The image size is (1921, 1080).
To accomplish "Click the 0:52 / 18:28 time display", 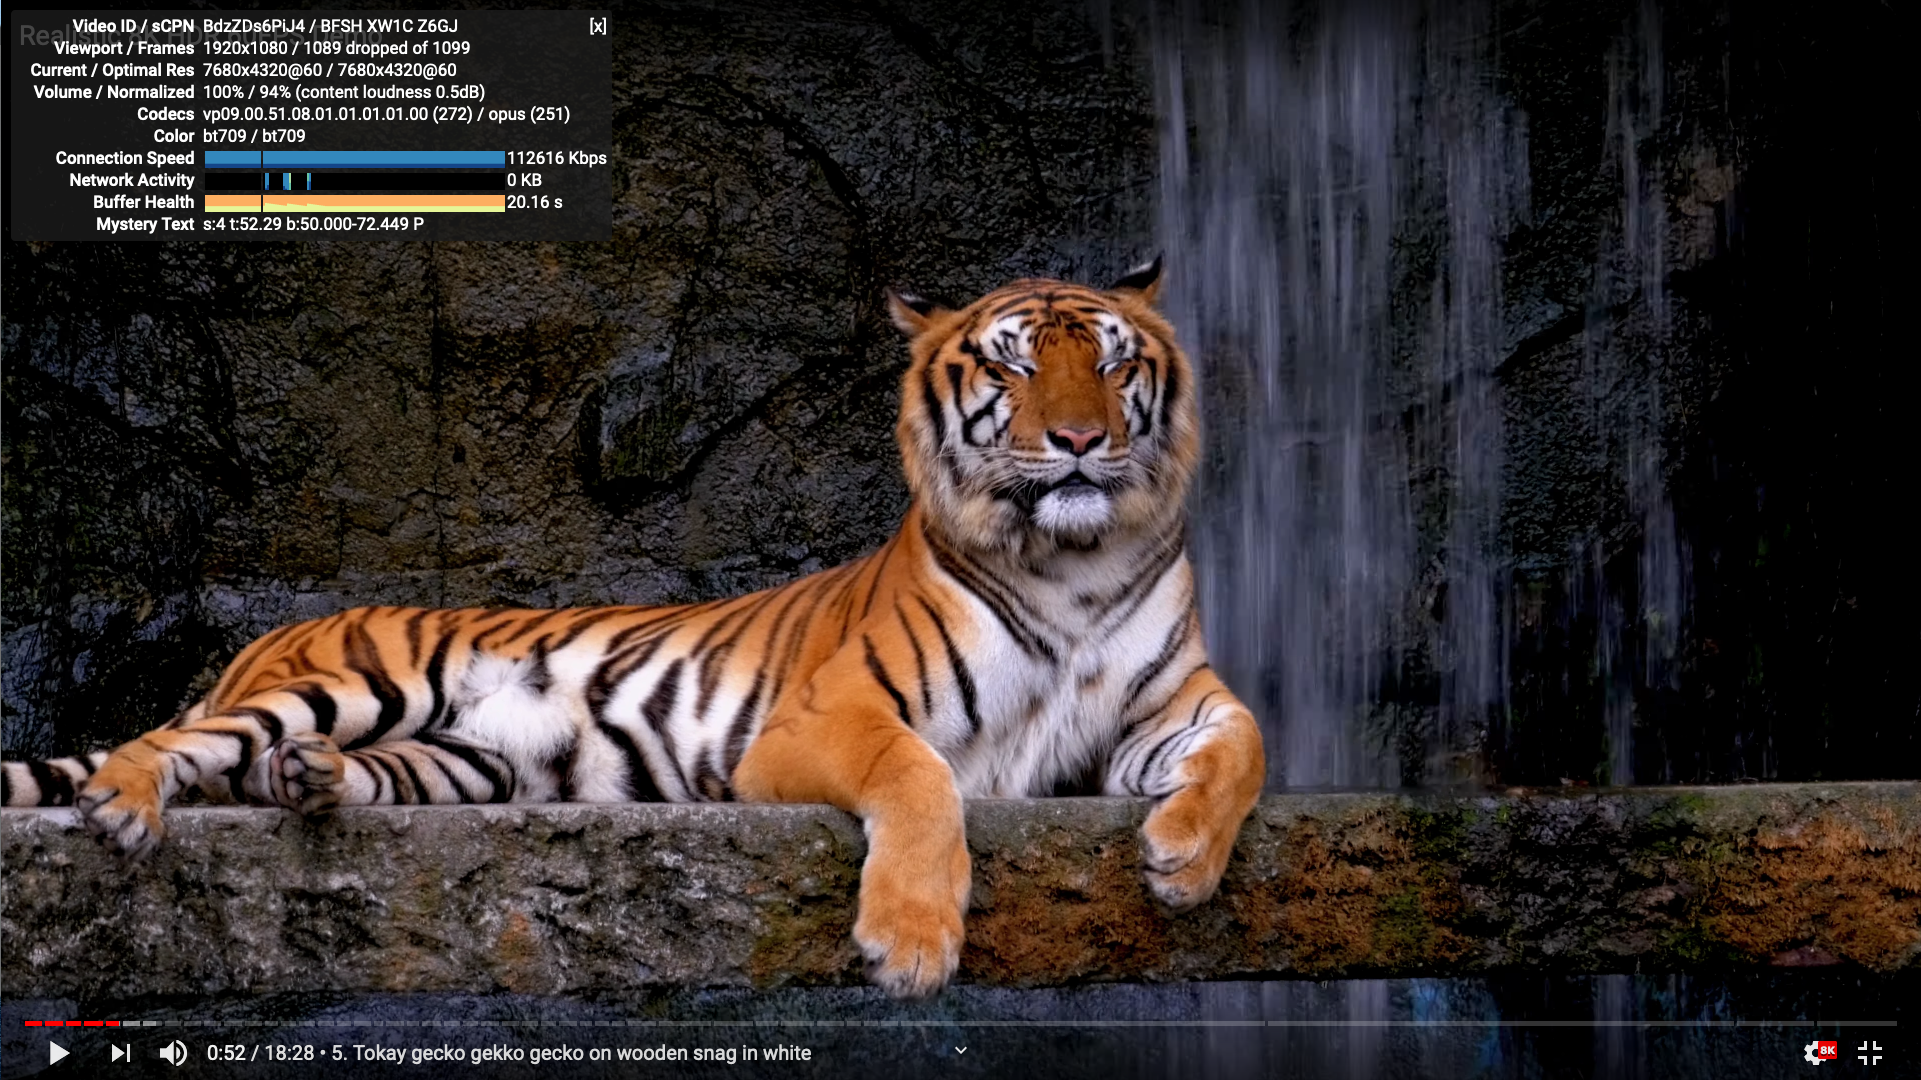I will (x=260, y=1053).
